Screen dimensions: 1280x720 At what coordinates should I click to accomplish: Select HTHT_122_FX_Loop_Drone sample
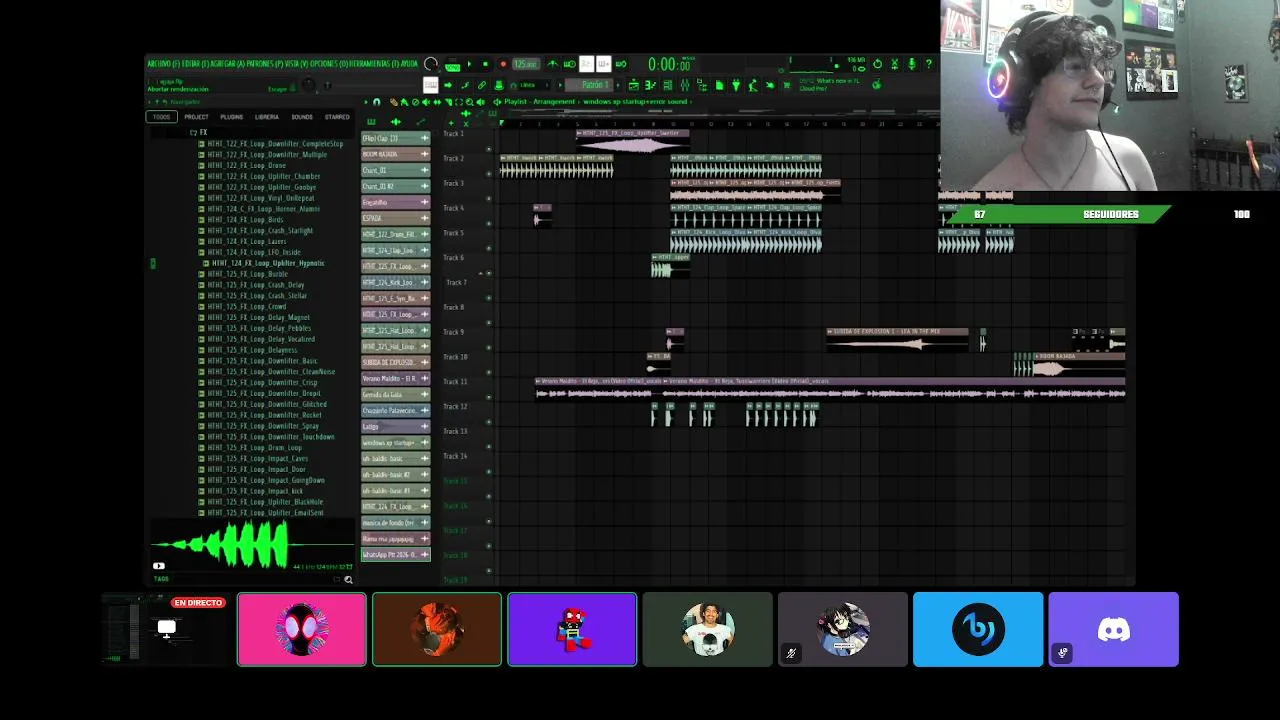(x=246, y=165)
